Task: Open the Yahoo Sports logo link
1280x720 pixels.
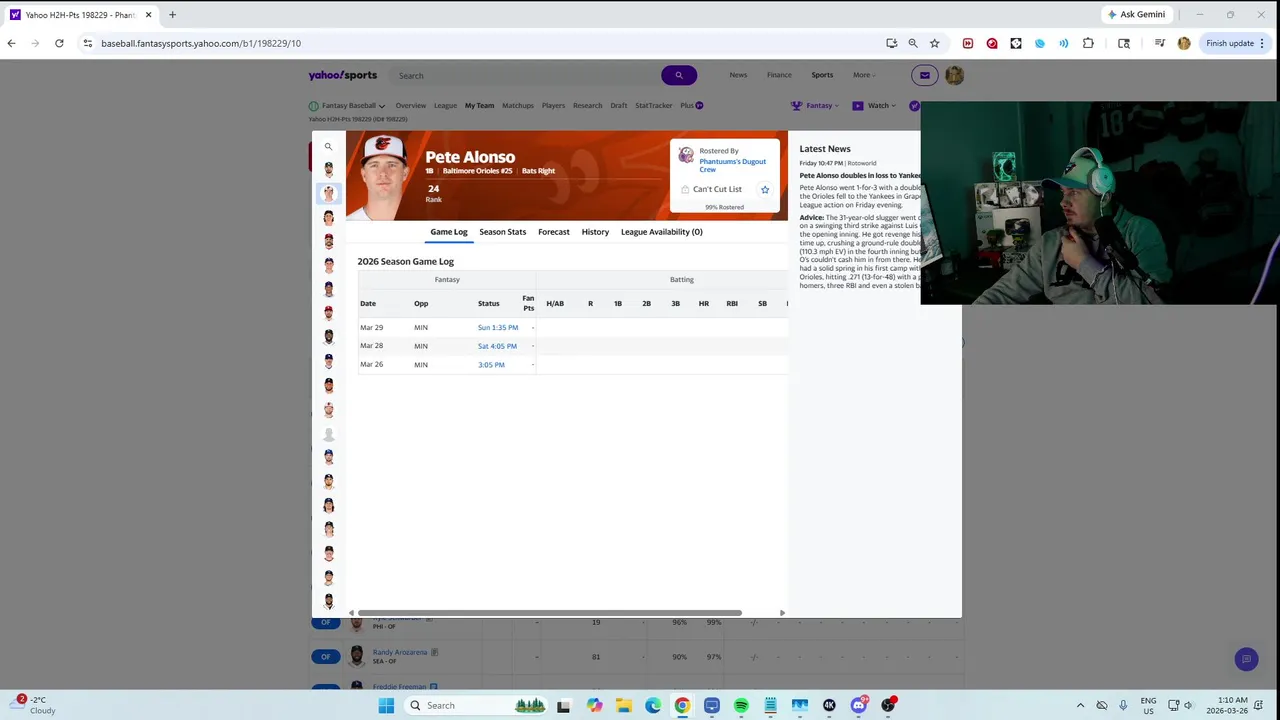Action: [343, 75]
